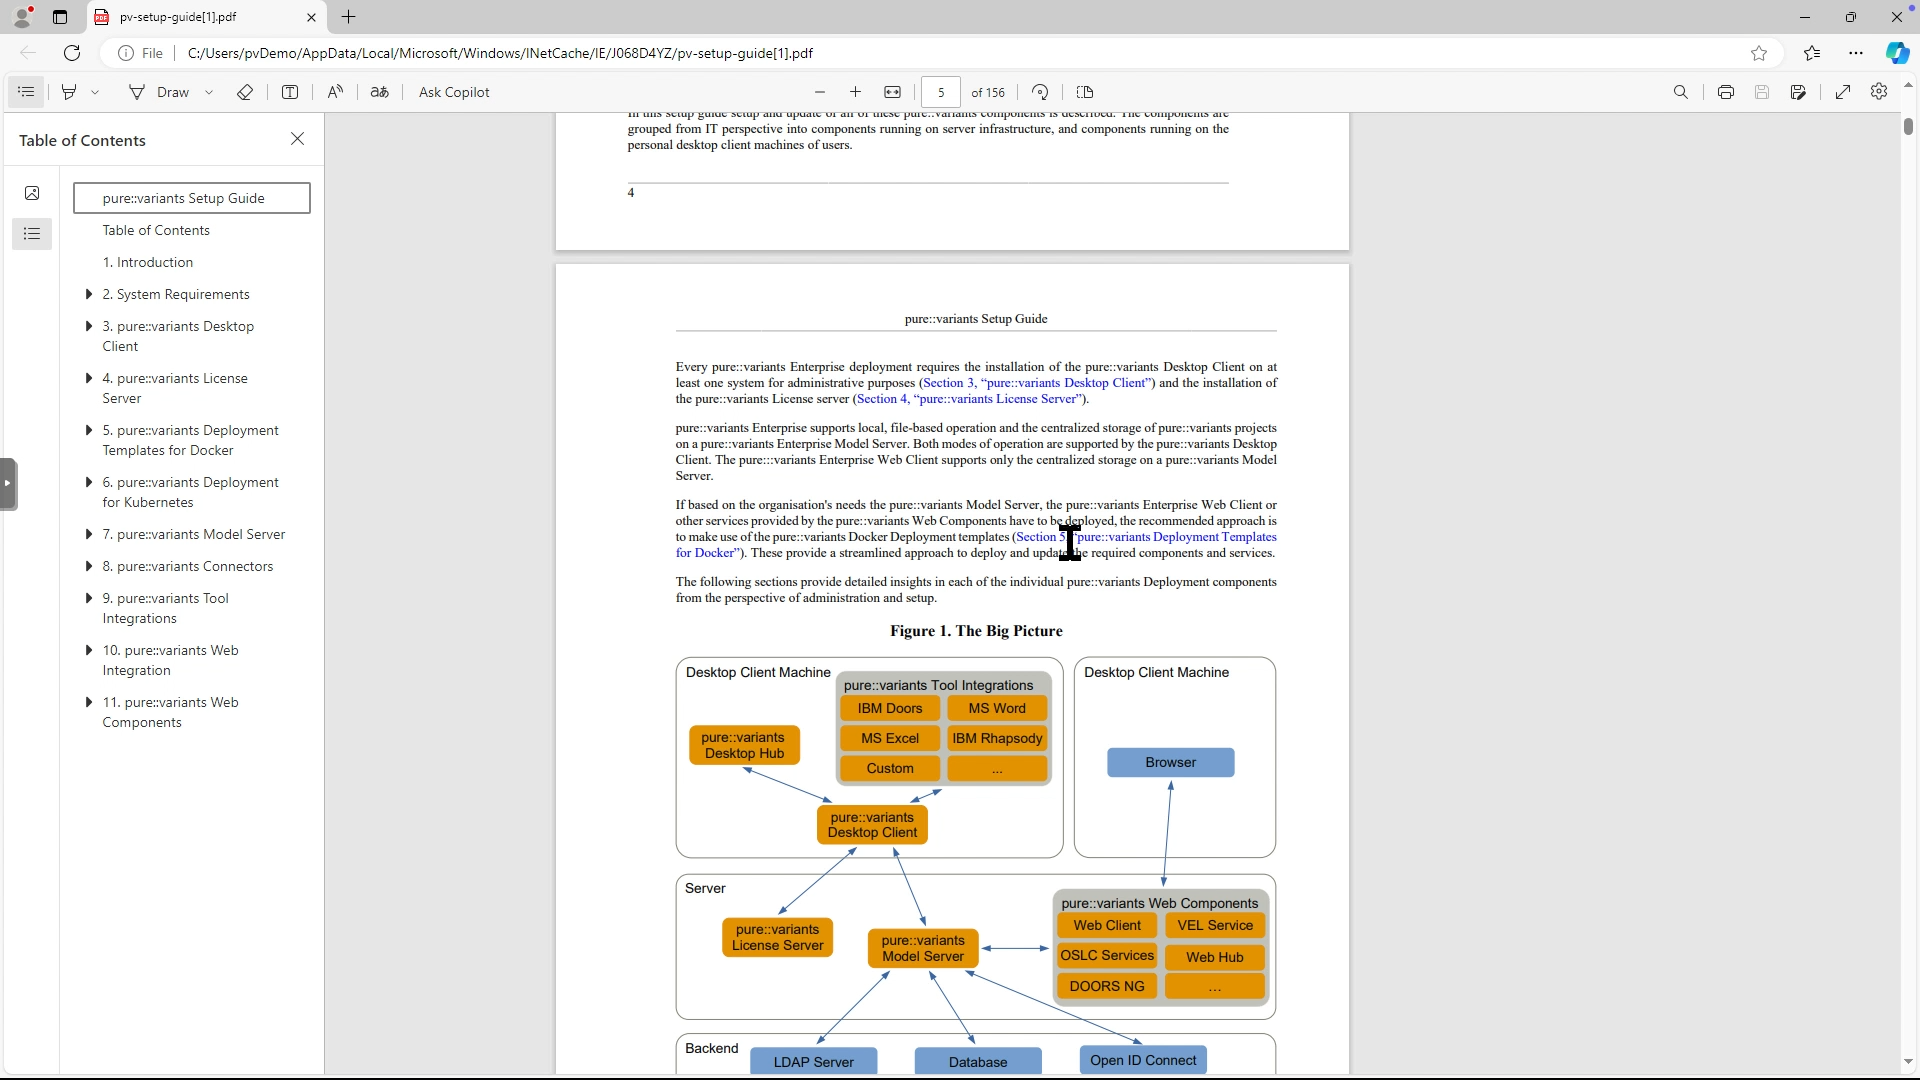Open the 1. Introduction entry
Screen dimensions: 1920x1080
point(148,262)
